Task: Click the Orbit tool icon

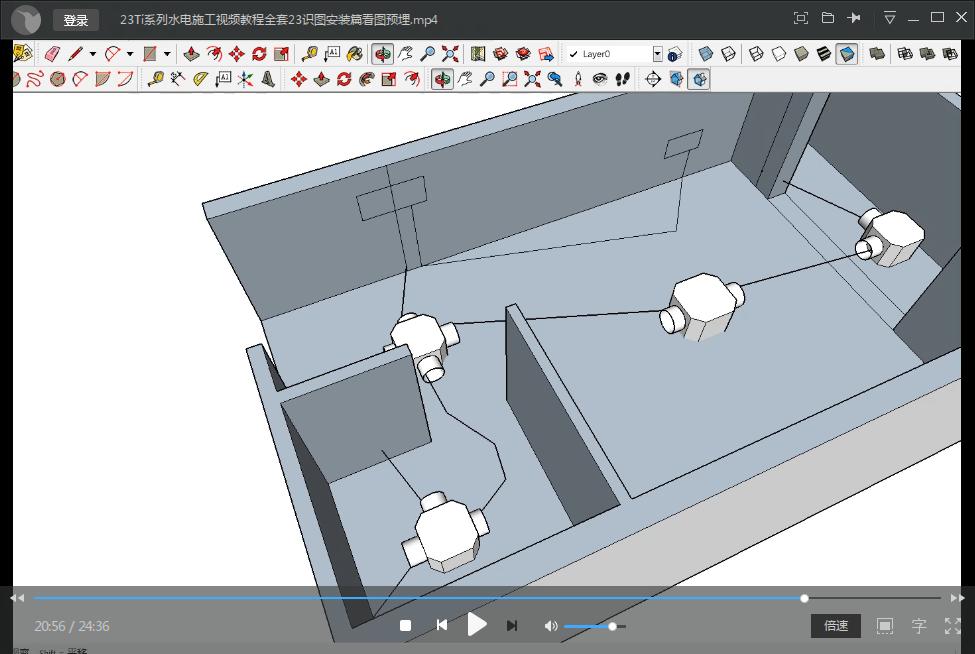Action: pos(382,54)
